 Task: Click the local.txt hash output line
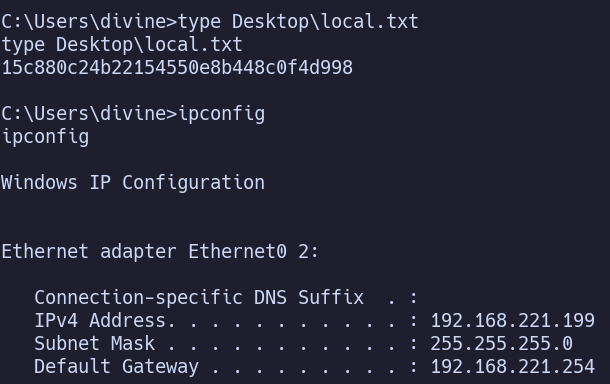pos(177,68)
